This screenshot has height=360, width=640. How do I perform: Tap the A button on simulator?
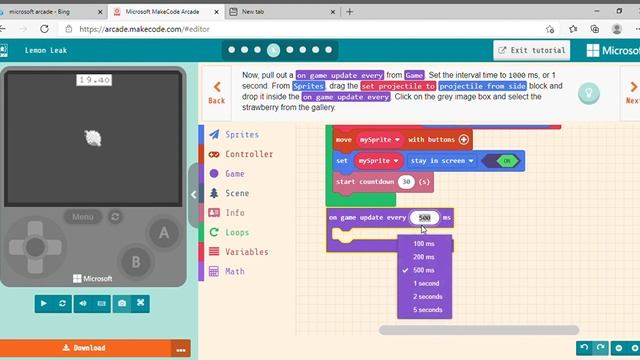(x=164, y=233)
